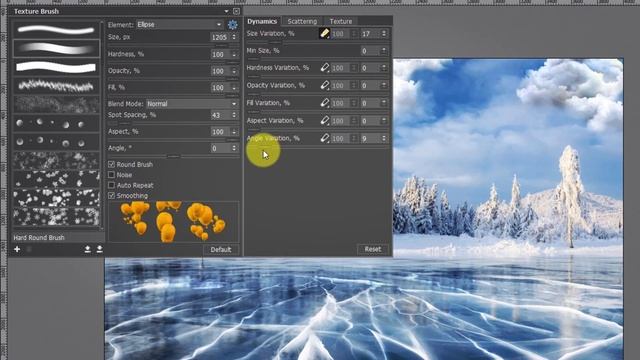The width and height of the screenshot is (640, 360).
Task: Switch to the Scattering tab
Action: tap(302, 21)
